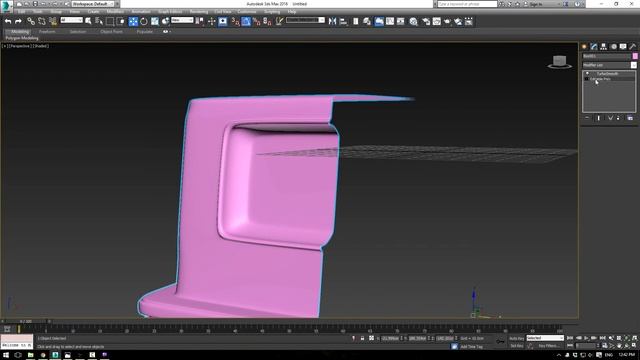Open the Rendered Frame Window
The width and height of the screenshot is (640, 360).
click(436, 21)
